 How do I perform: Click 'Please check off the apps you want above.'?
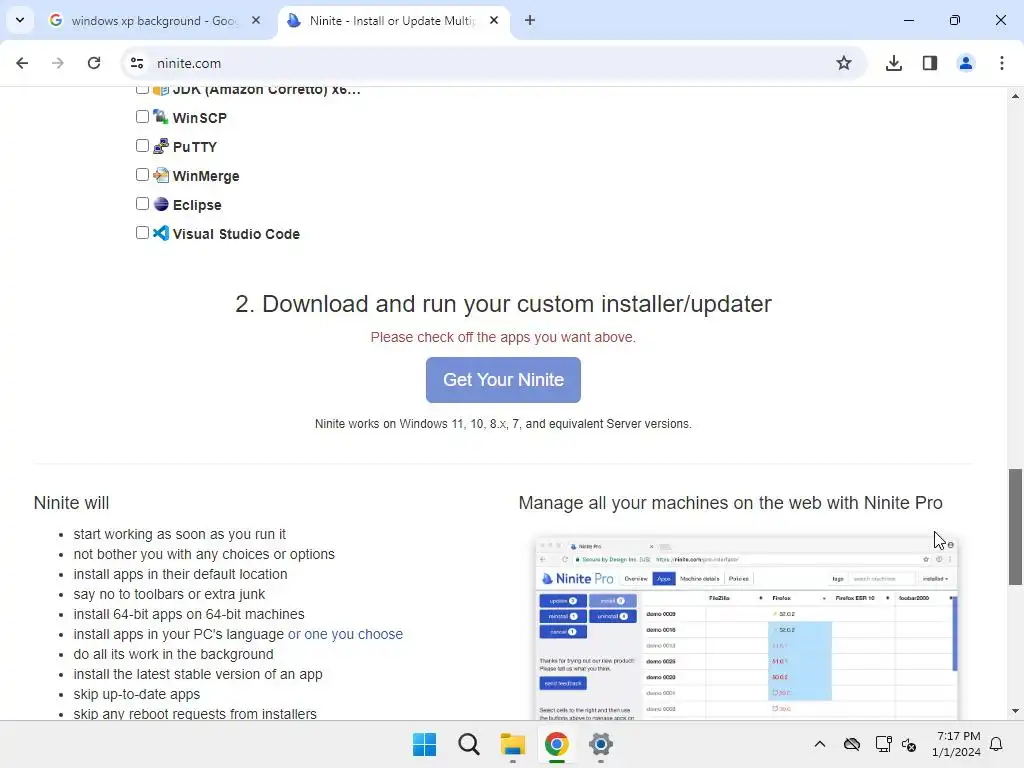tap(503, 337)
